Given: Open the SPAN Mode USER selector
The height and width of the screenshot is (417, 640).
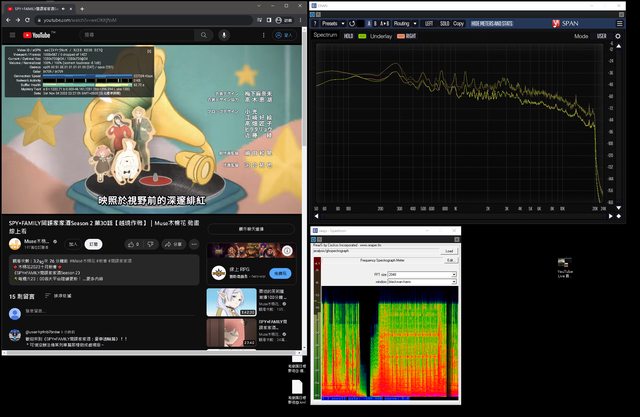Looking at the screenshot, I should (x=602, y=36).
